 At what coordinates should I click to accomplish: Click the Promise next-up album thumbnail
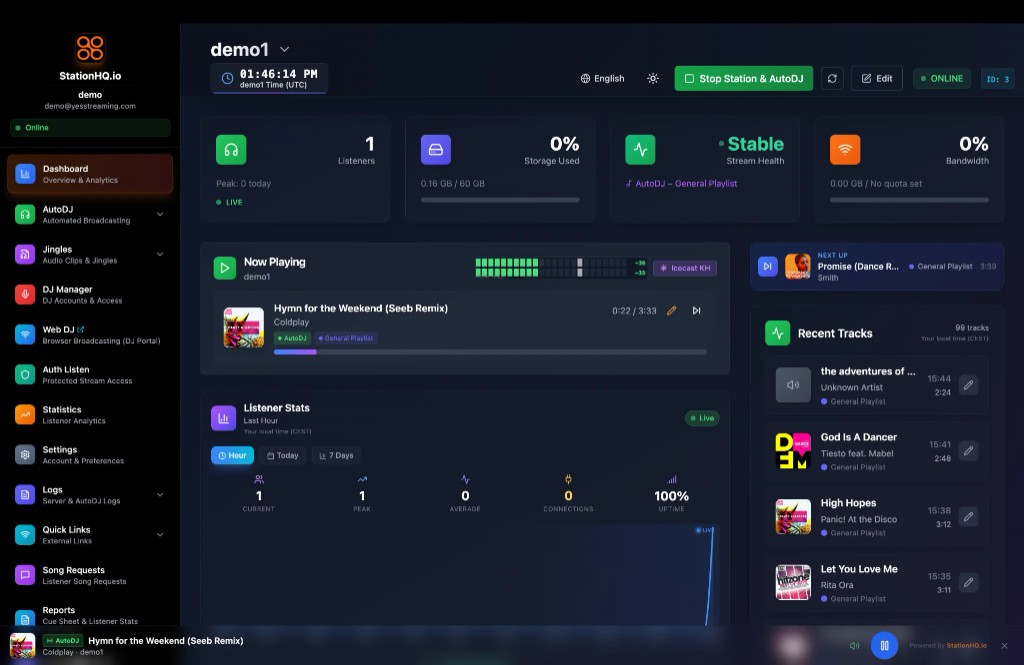tap(797, 266)
